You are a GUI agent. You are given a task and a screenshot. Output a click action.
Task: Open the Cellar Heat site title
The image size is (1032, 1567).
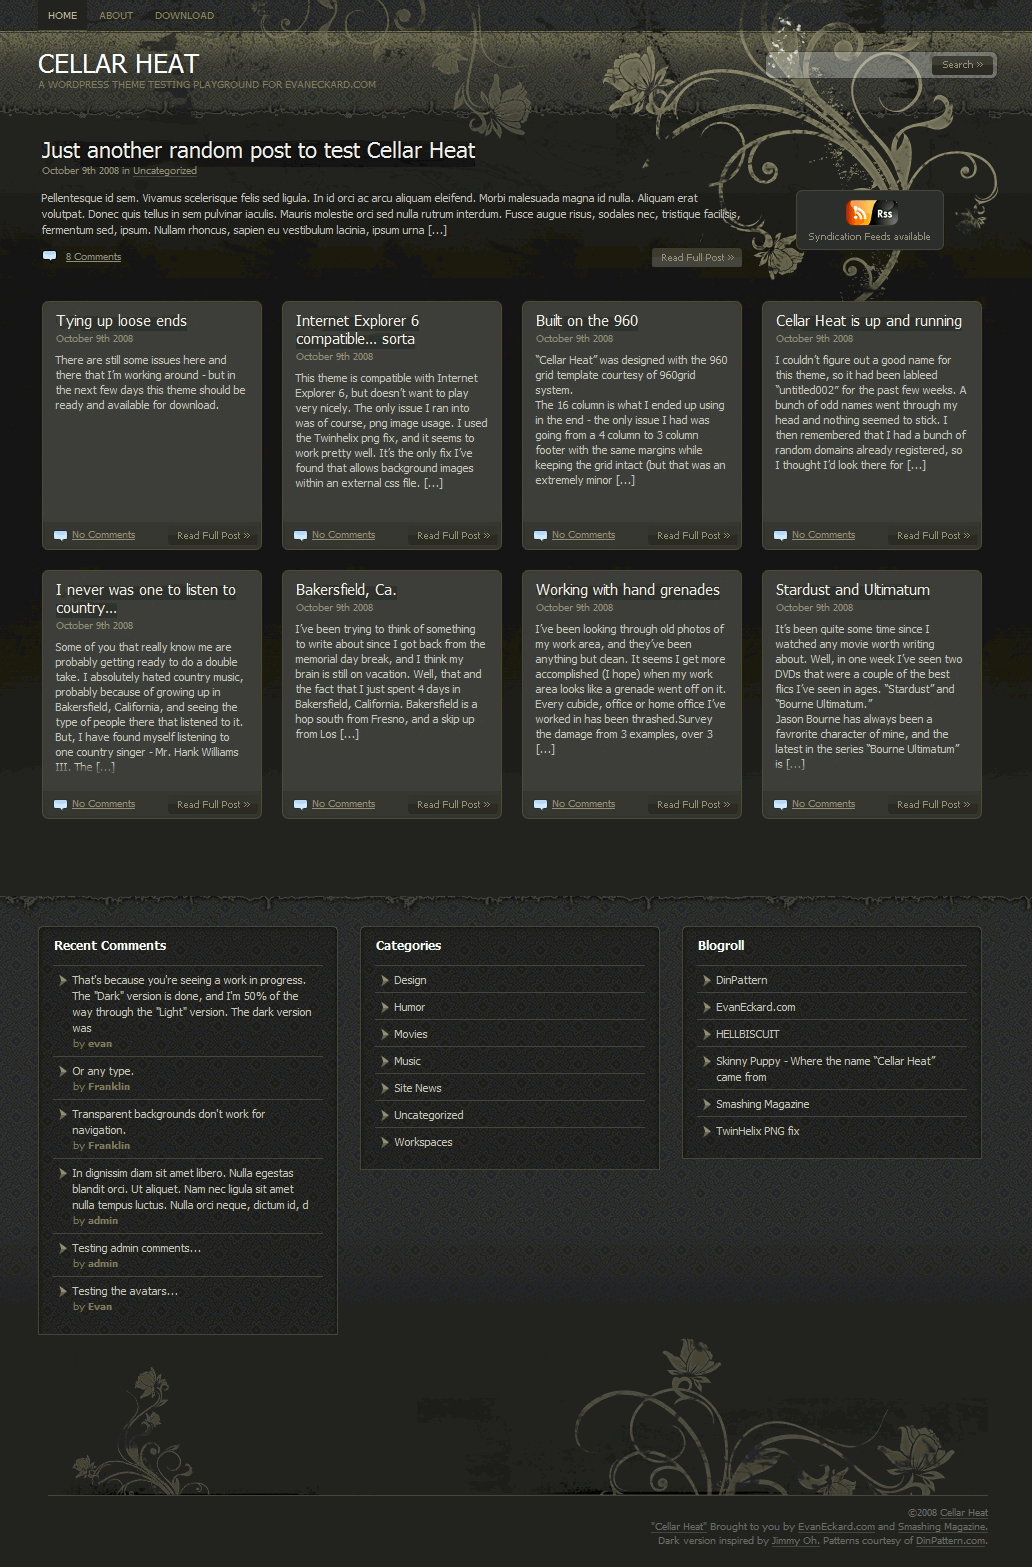point(118,64)
